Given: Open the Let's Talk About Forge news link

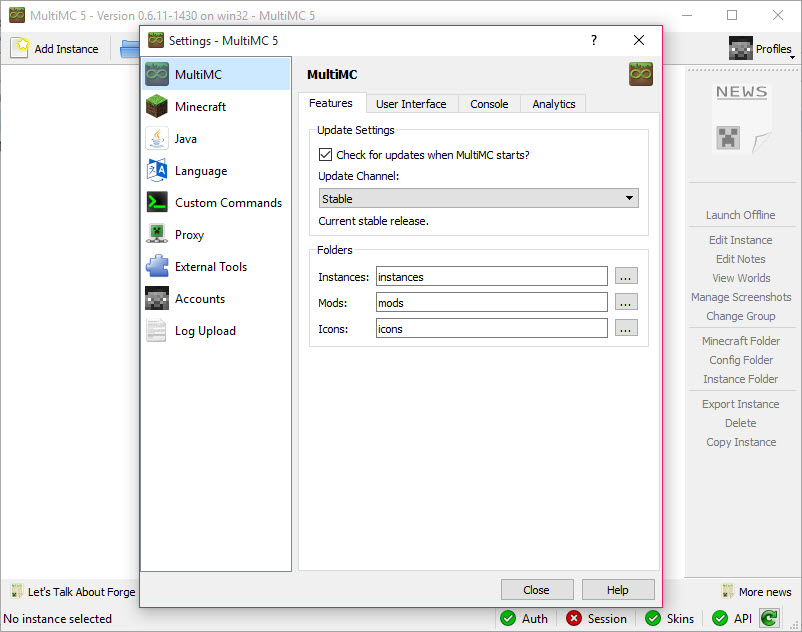Looking at the screenshot, I should pyautogui.click(x=81, y=592).
